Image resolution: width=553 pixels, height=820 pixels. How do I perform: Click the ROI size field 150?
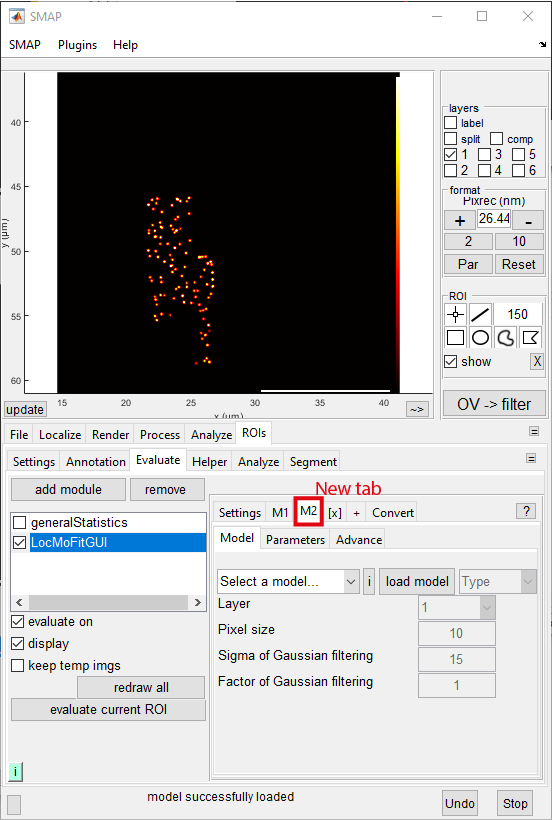(517, 314)
